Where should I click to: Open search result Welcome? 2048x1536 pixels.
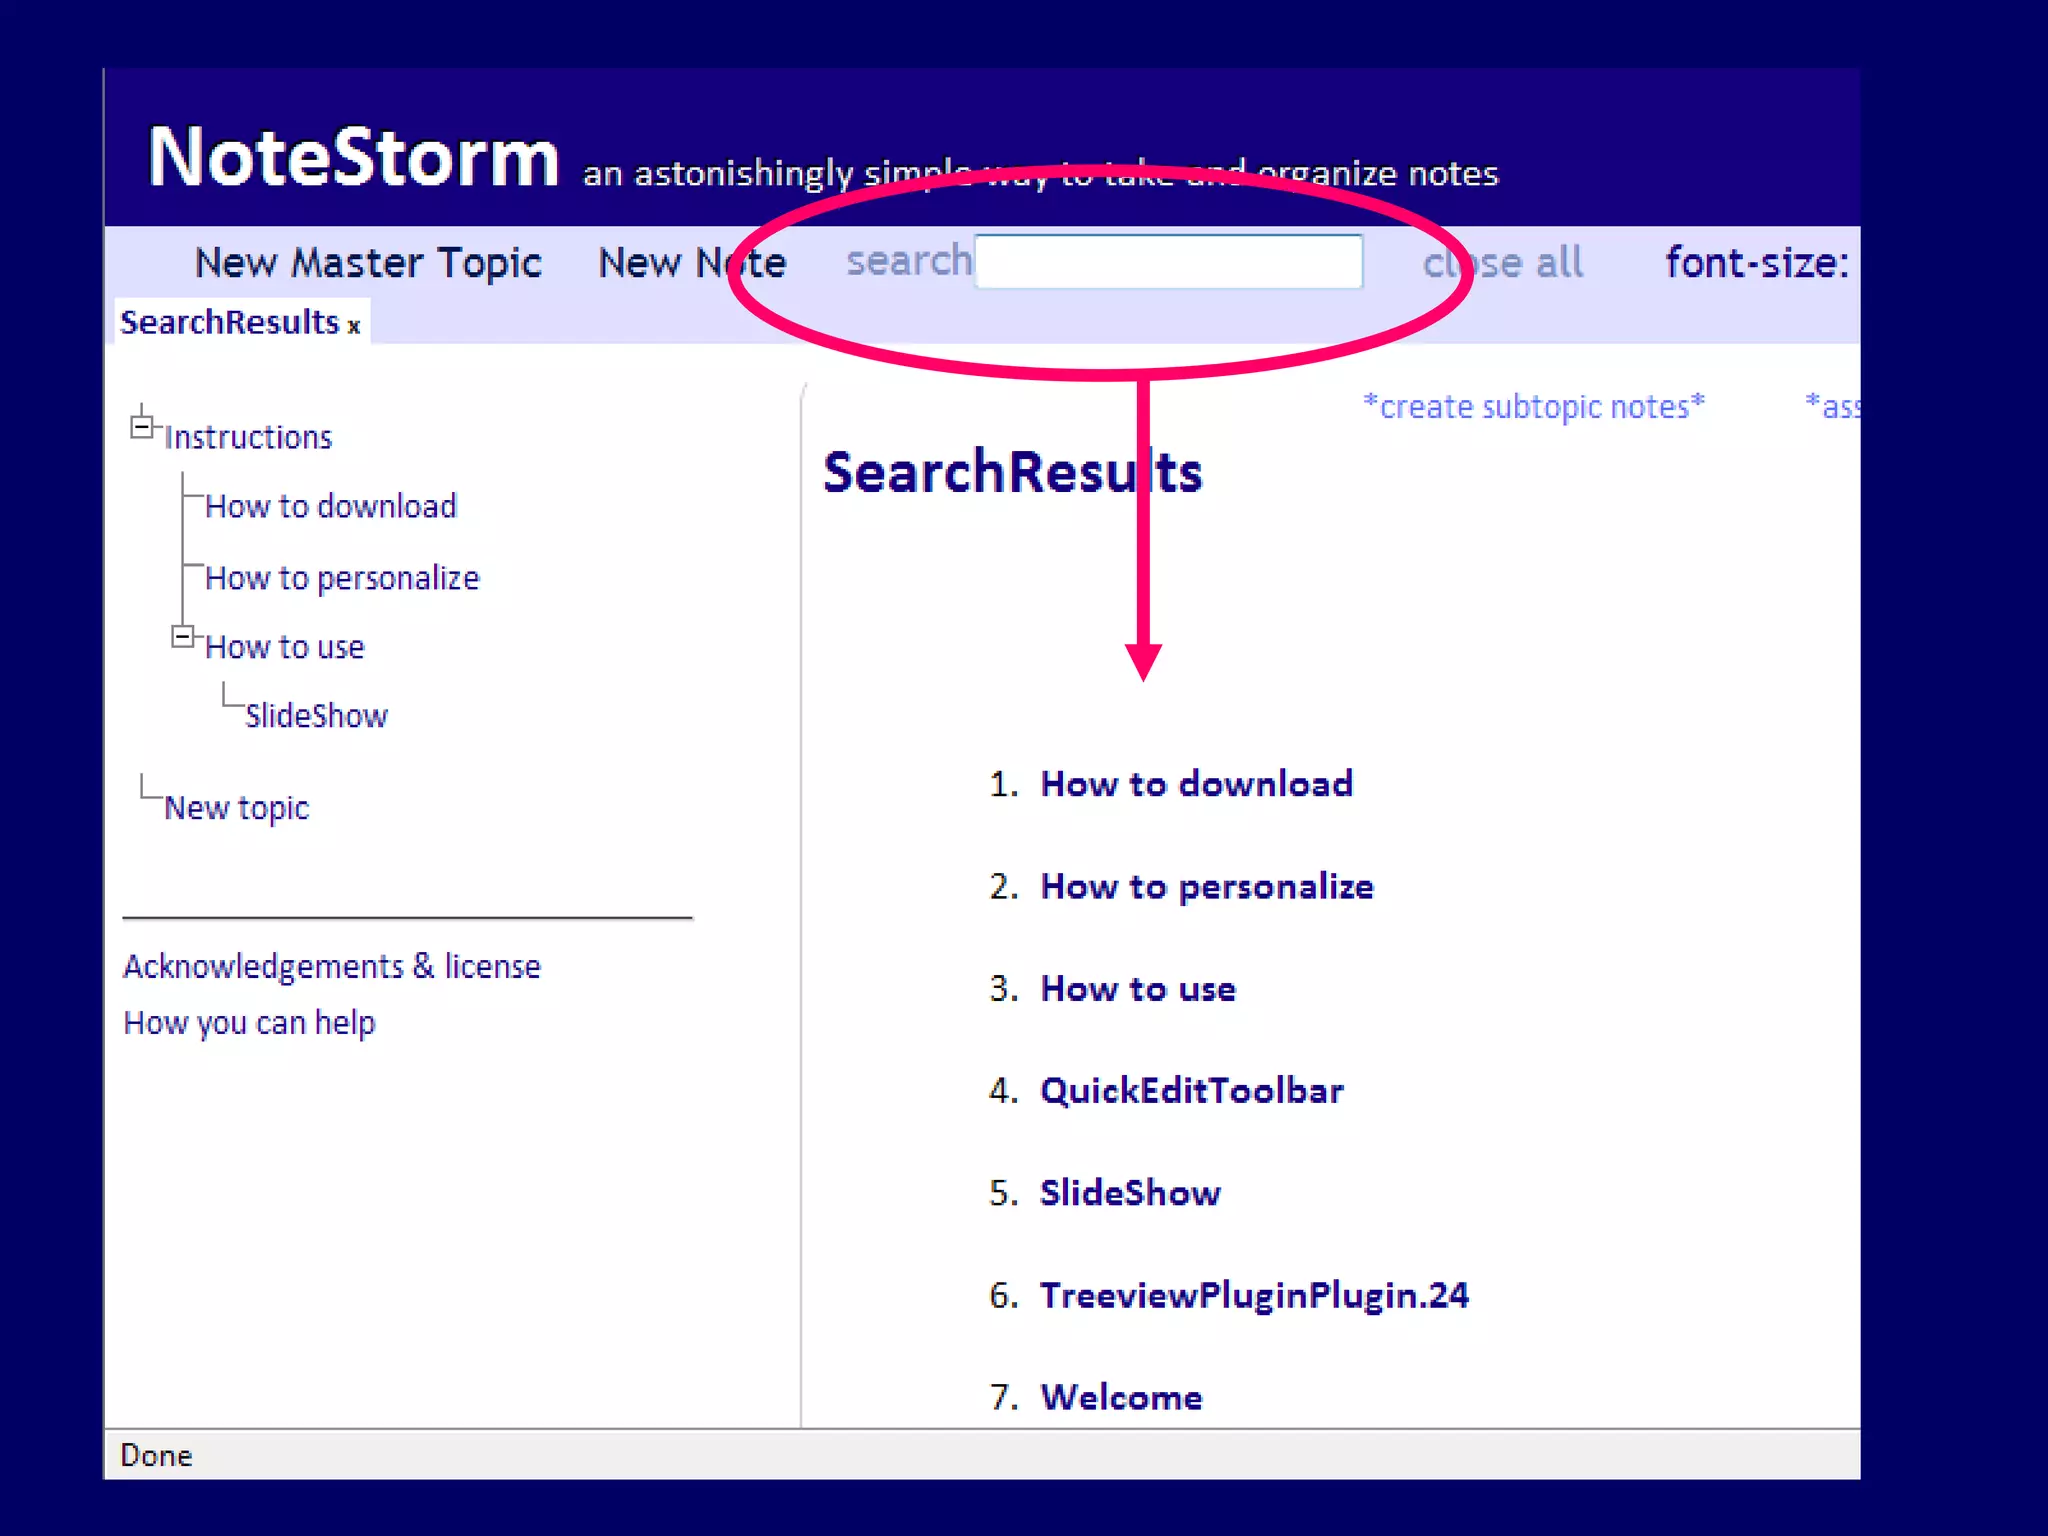tap(1121, 1397)
